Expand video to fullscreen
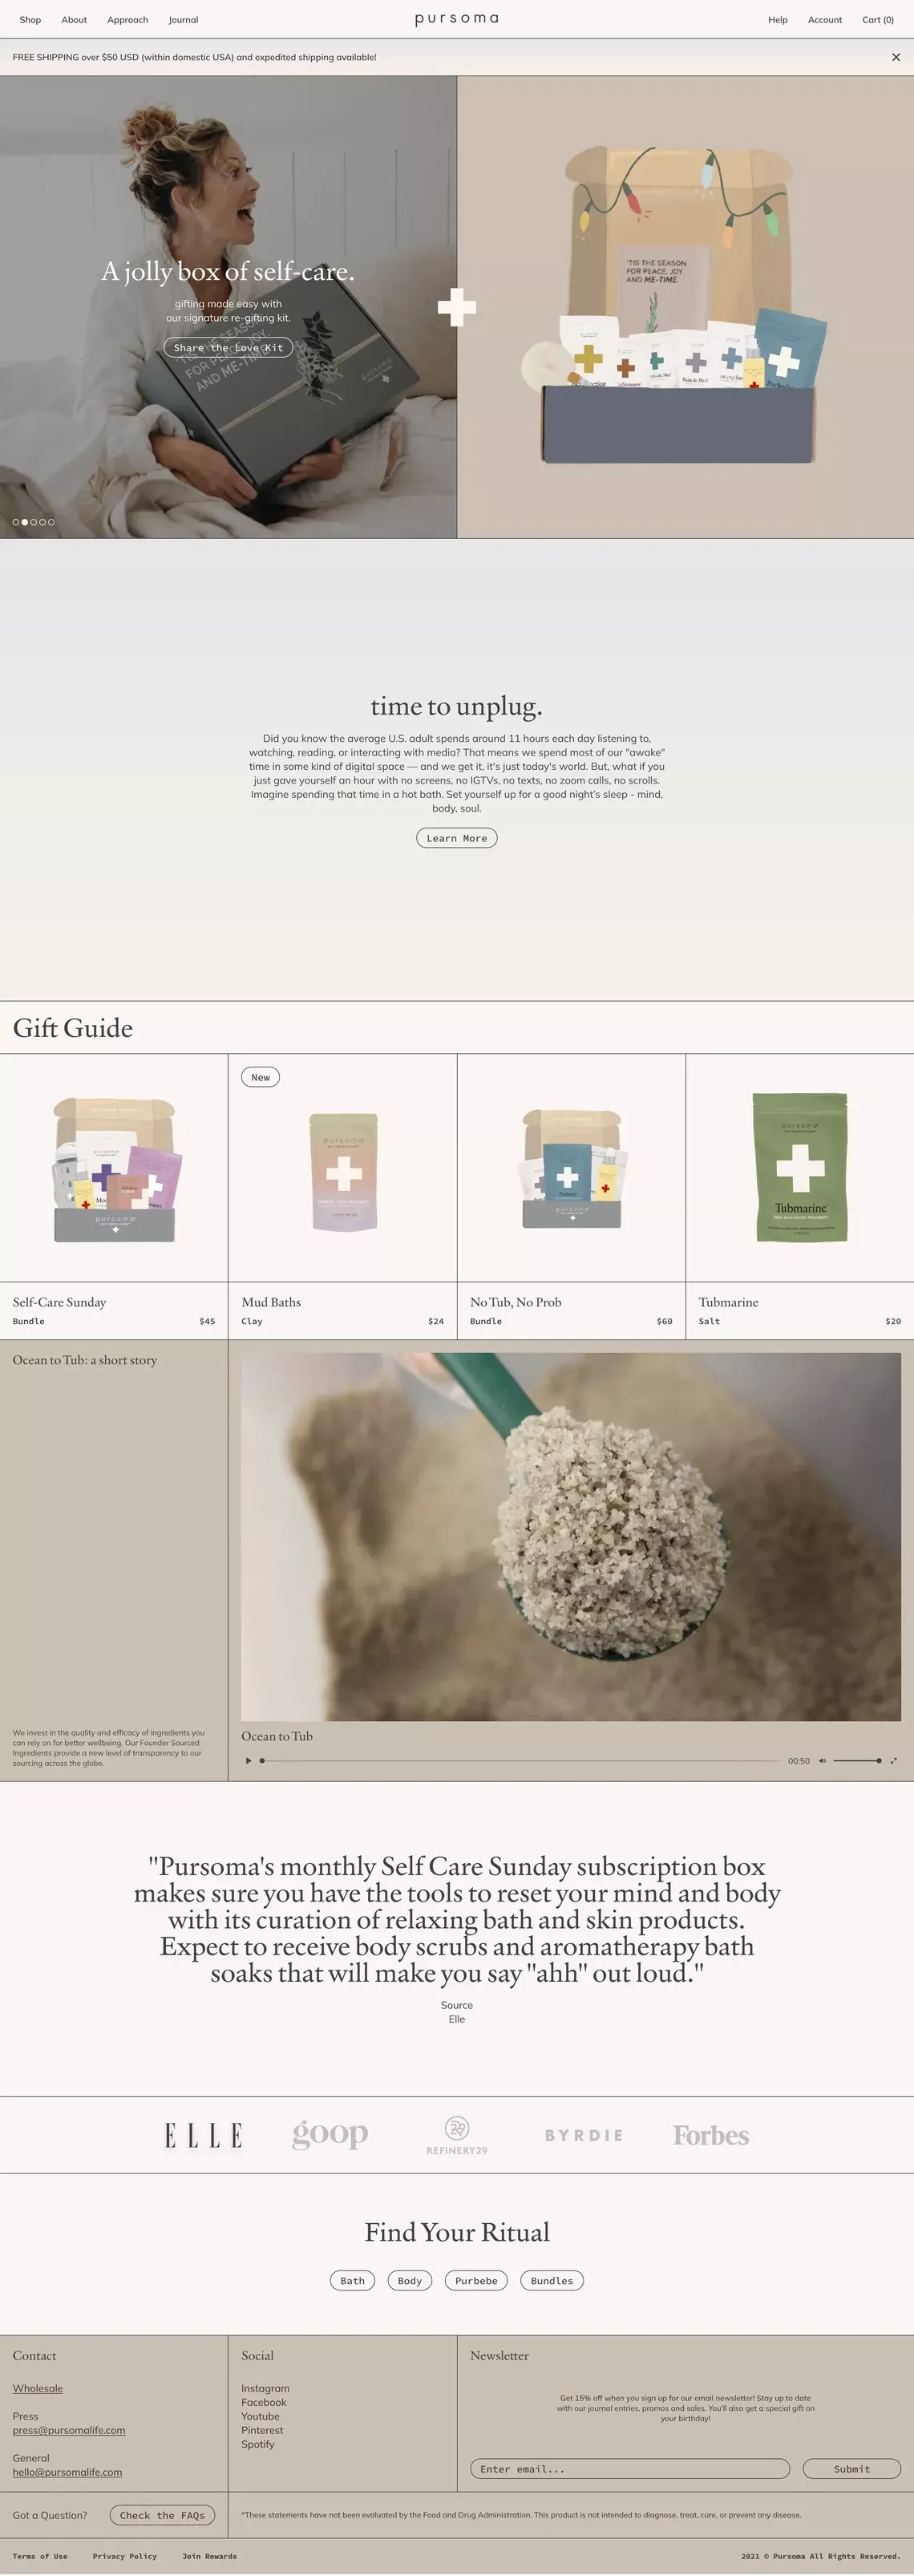Image resolution: width=914 pixels, height=2576 pixels. coord(893,1761)
